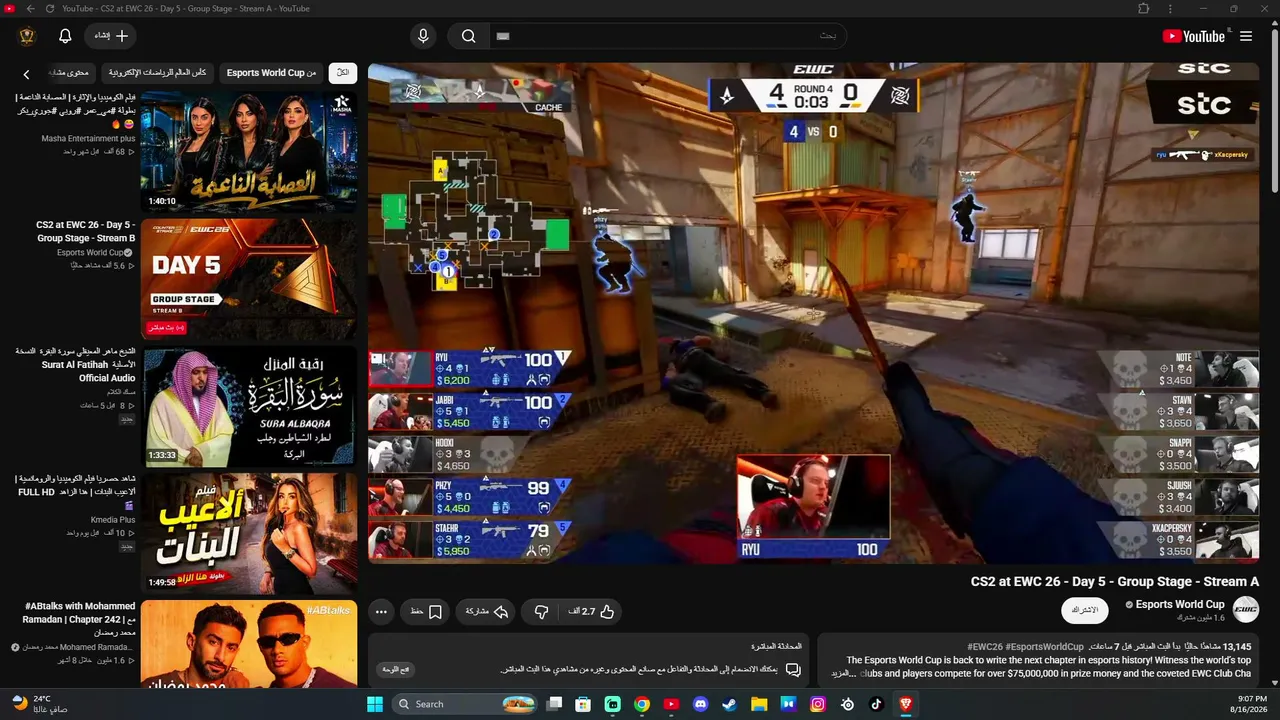Open the weather widget showing 24°C

(41, 704)
